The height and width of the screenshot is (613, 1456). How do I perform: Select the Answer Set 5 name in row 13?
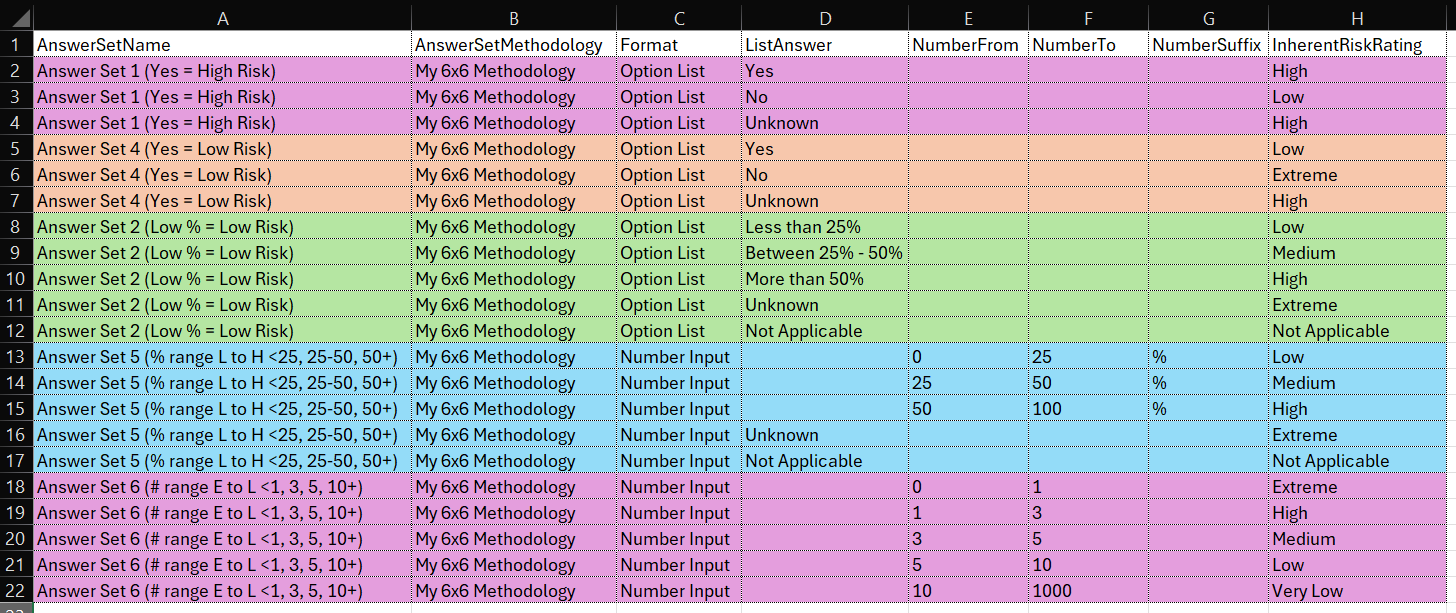coord(222,357)
